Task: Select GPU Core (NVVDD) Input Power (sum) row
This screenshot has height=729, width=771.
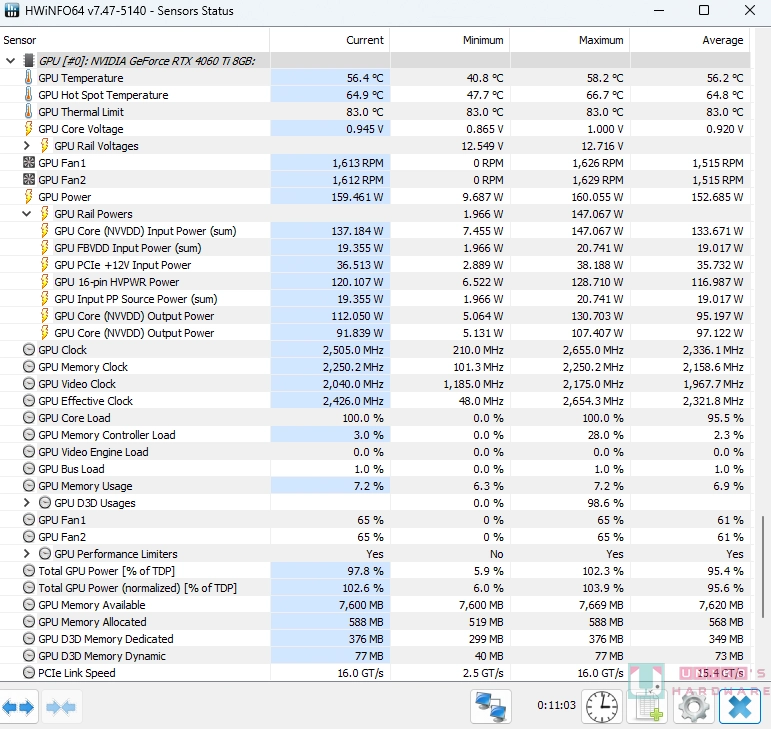Action: point(376,231)
